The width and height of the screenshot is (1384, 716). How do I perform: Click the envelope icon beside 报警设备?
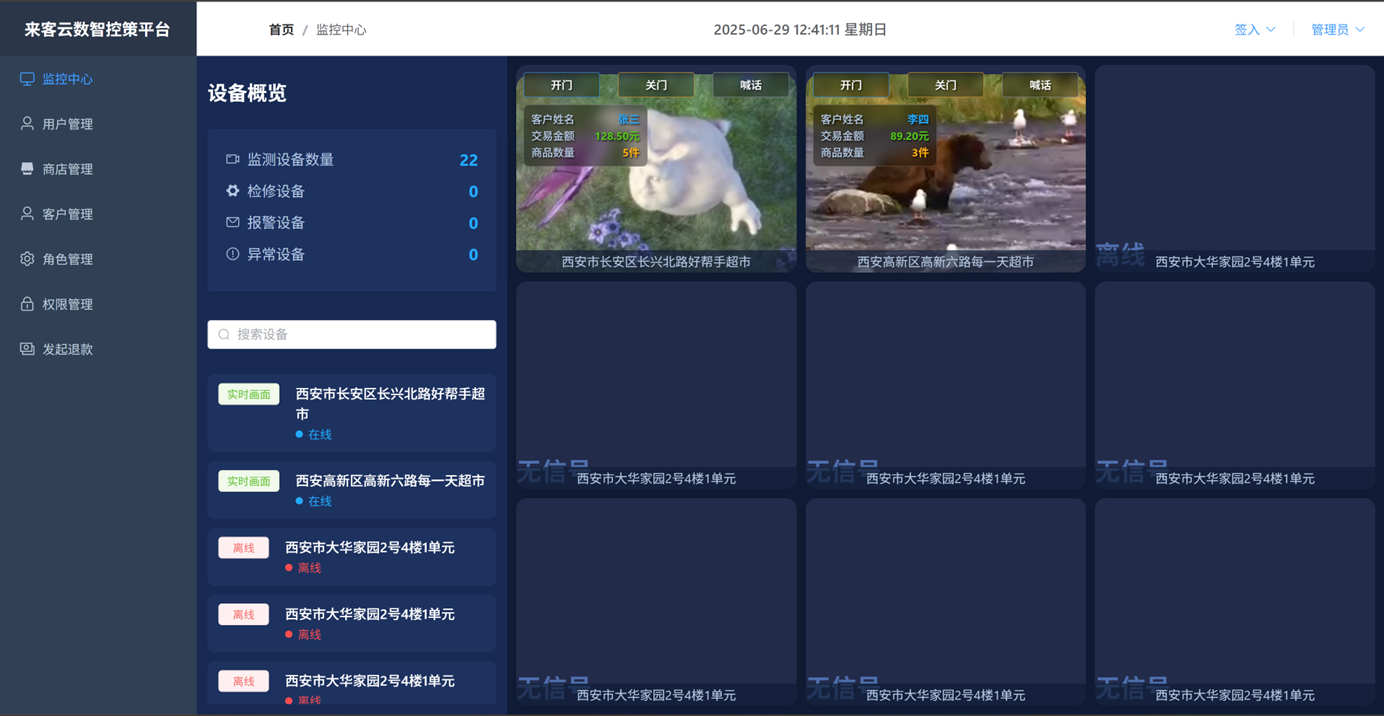tap(233, 223)
